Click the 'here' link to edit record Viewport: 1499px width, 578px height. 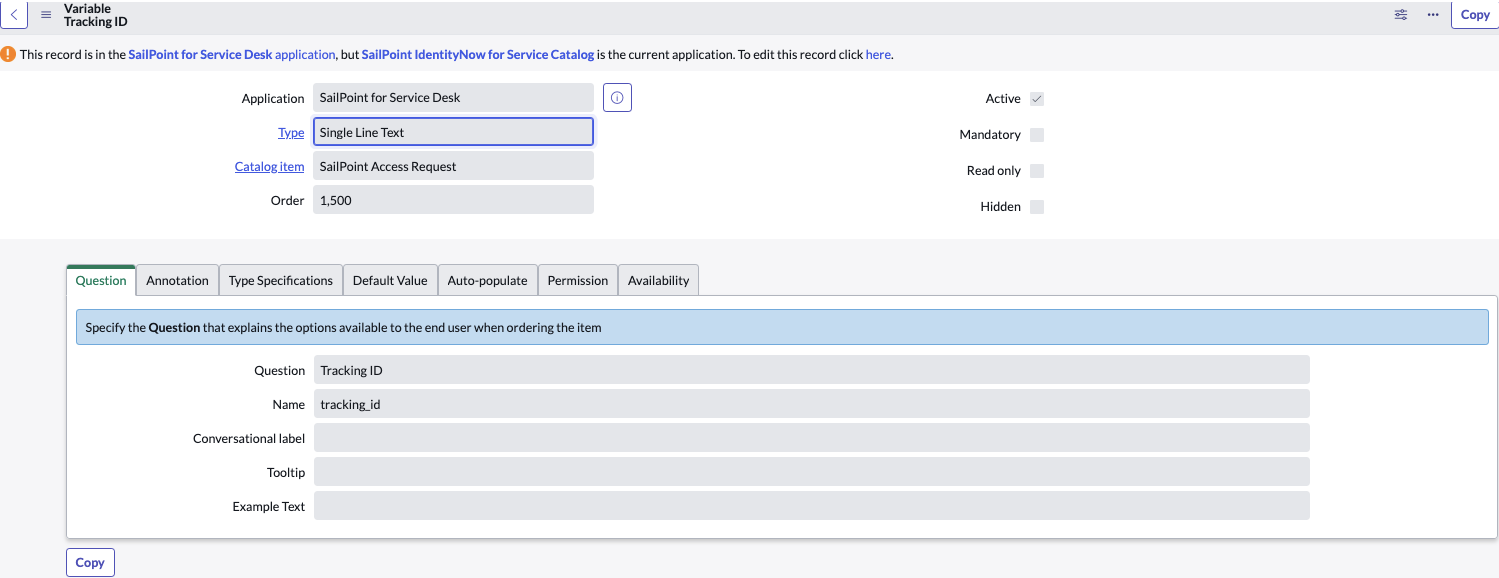tap(878, 55)
